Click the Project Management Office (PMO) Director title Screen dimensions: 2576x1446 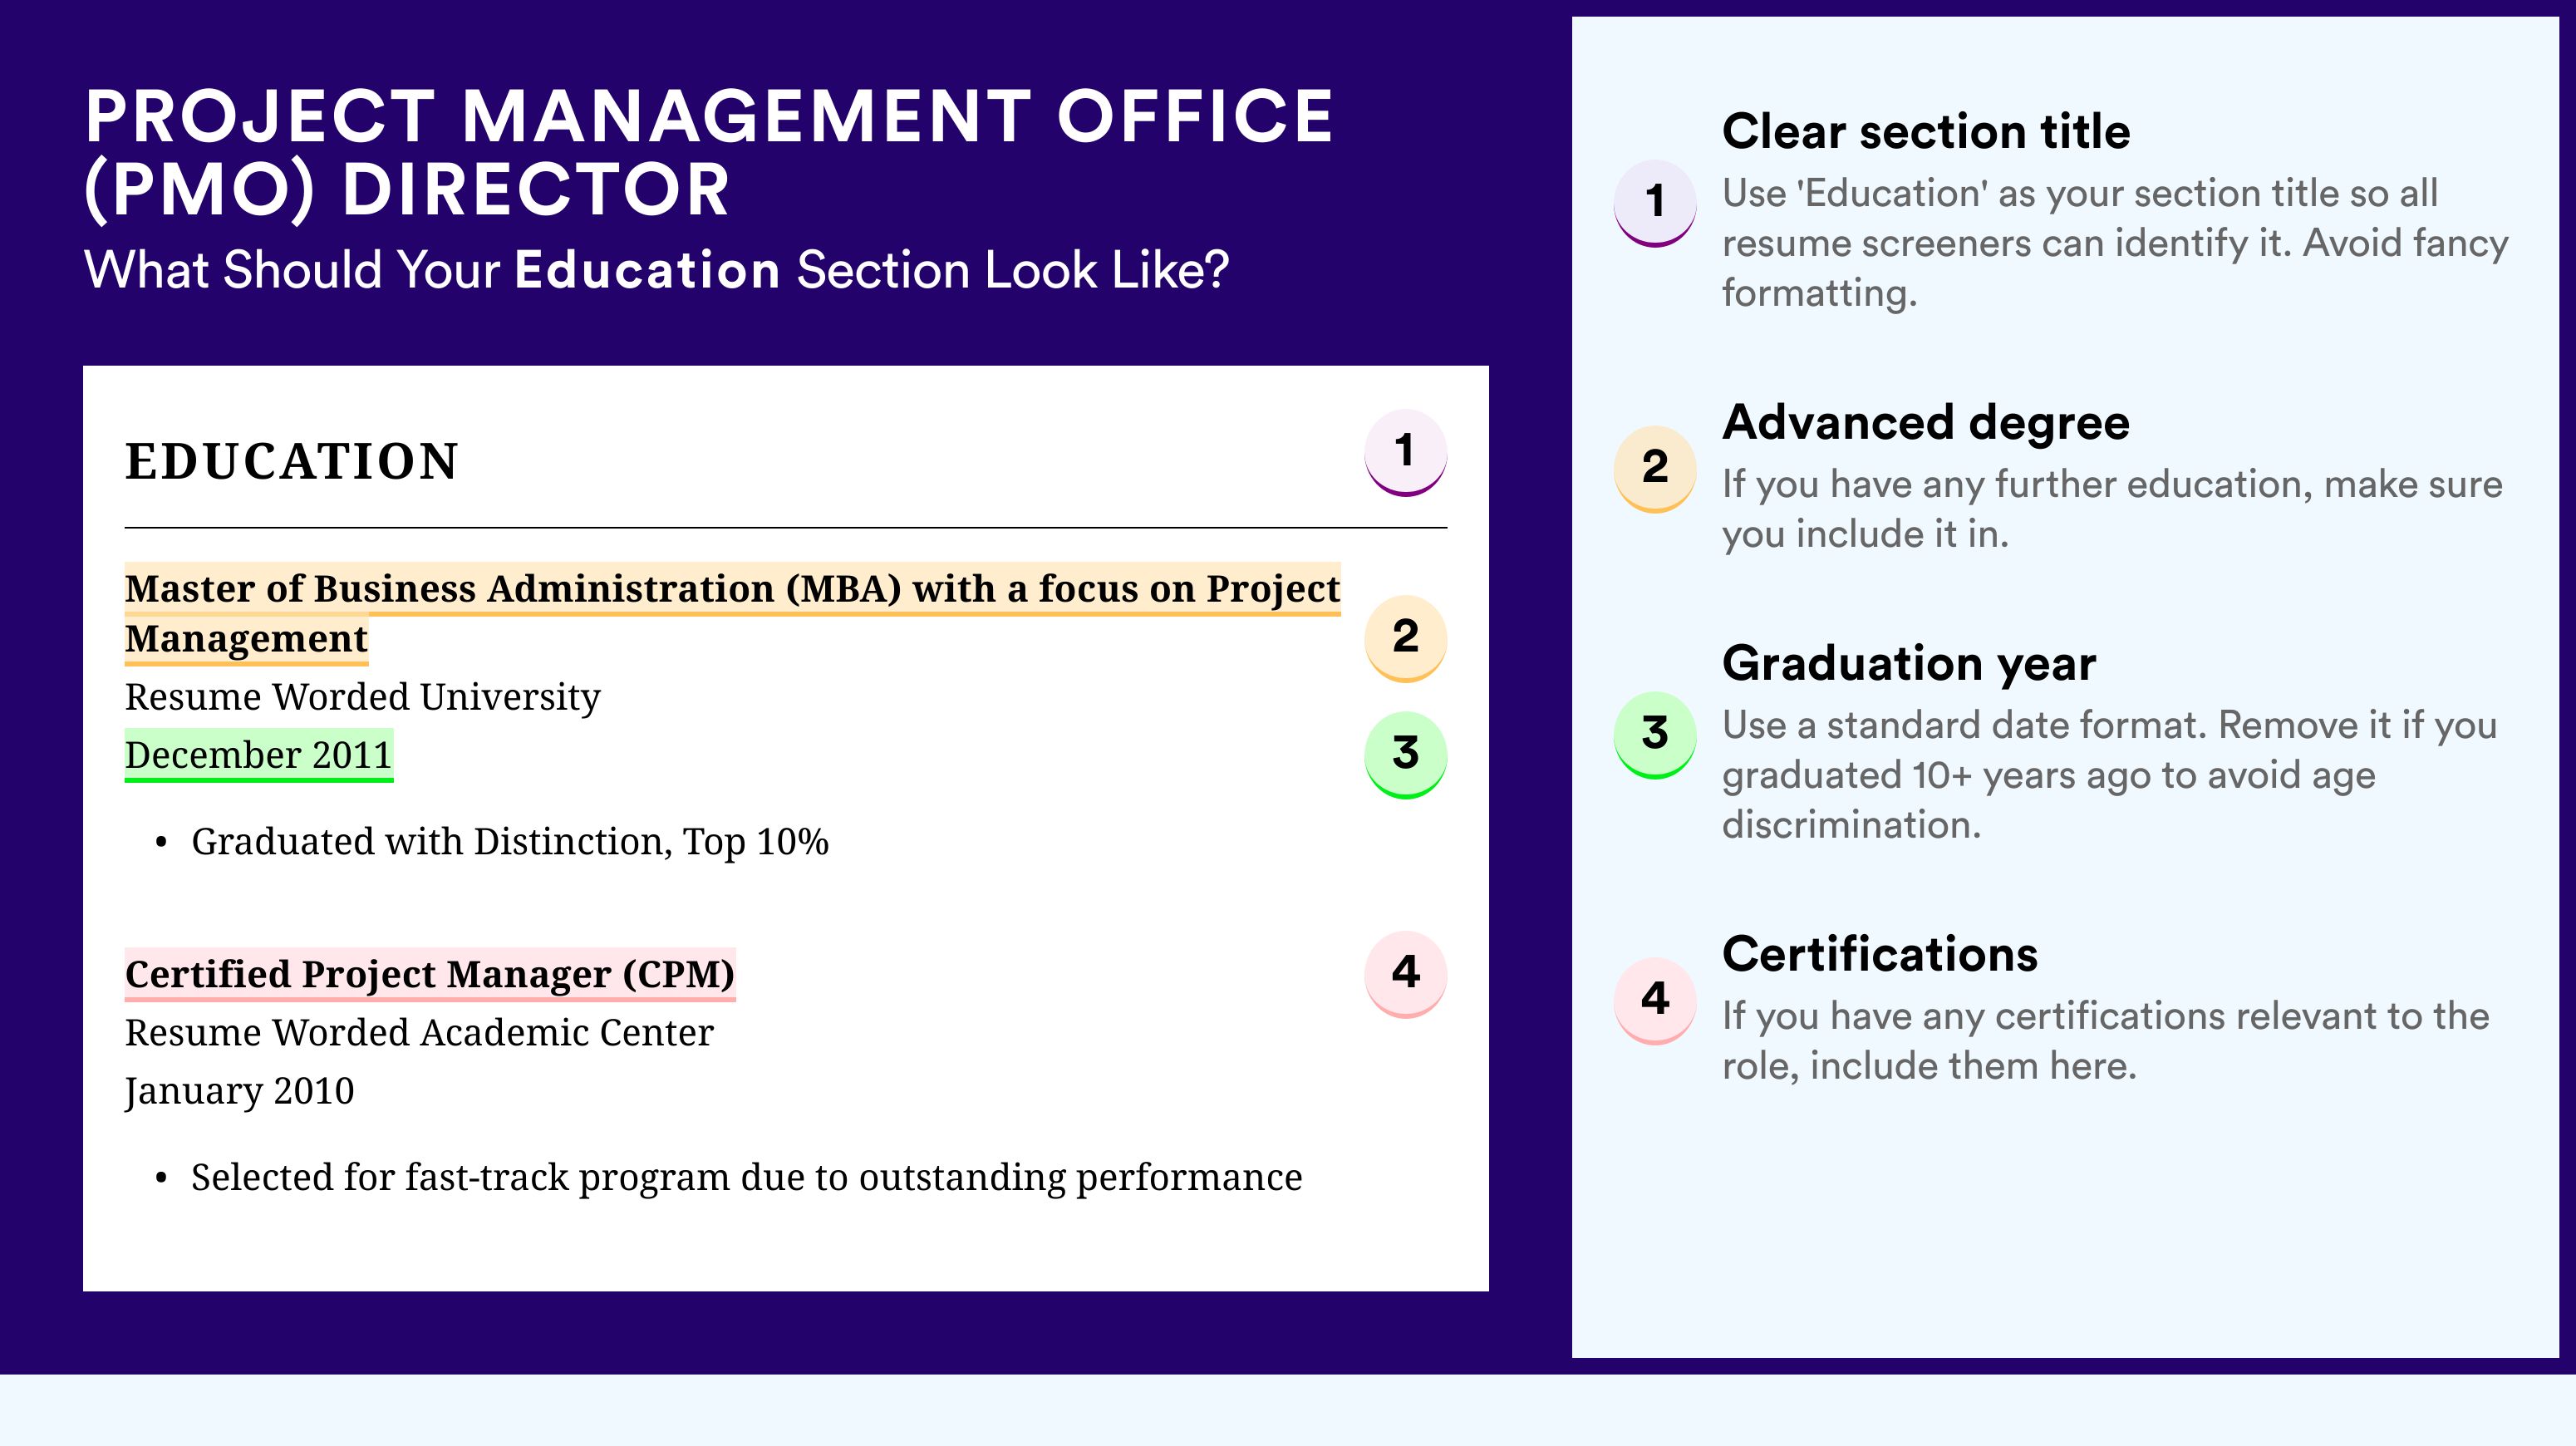(709, 152)
